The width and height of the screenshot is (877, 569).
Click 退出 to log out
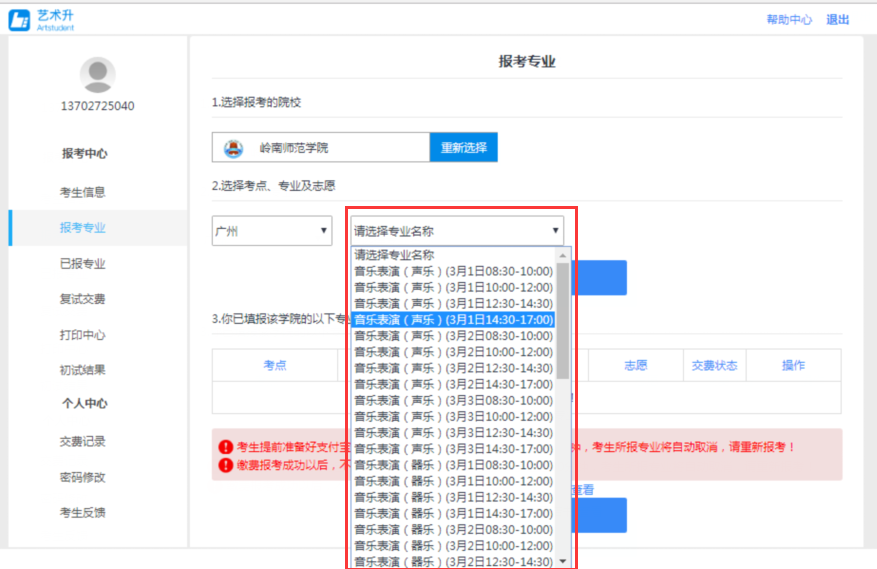(x=838, y=20)
